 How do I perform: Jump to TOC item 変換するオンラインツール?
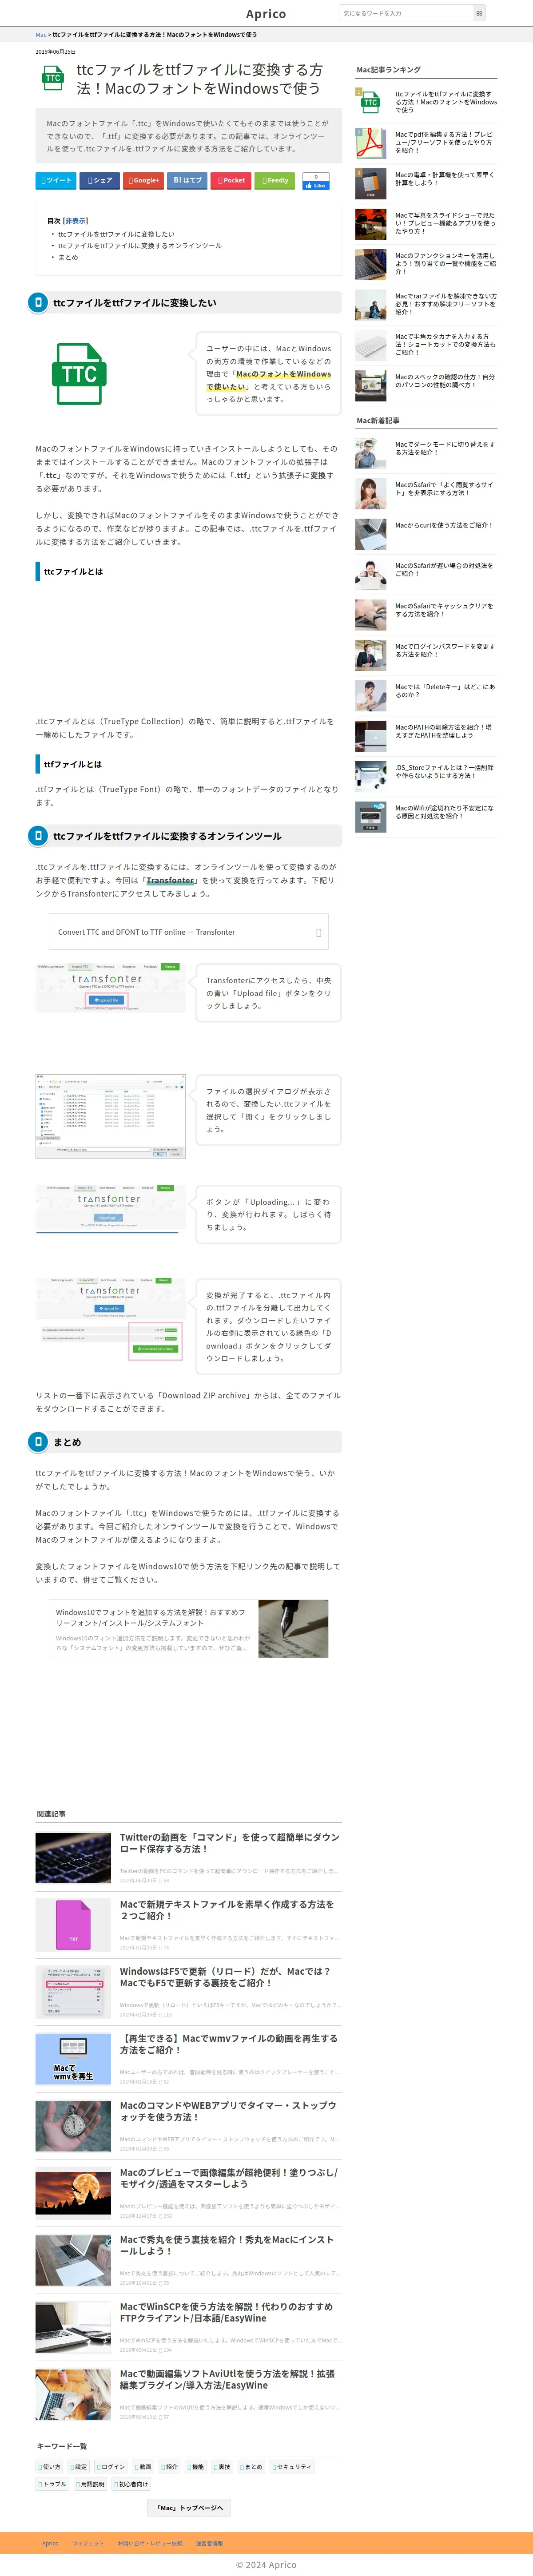[x=140, y=245]
